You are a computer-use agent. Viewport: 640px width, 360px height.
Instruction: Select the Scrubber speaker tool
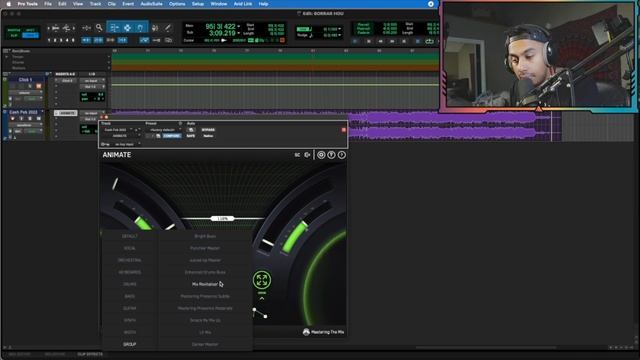[x=155, y=28]
